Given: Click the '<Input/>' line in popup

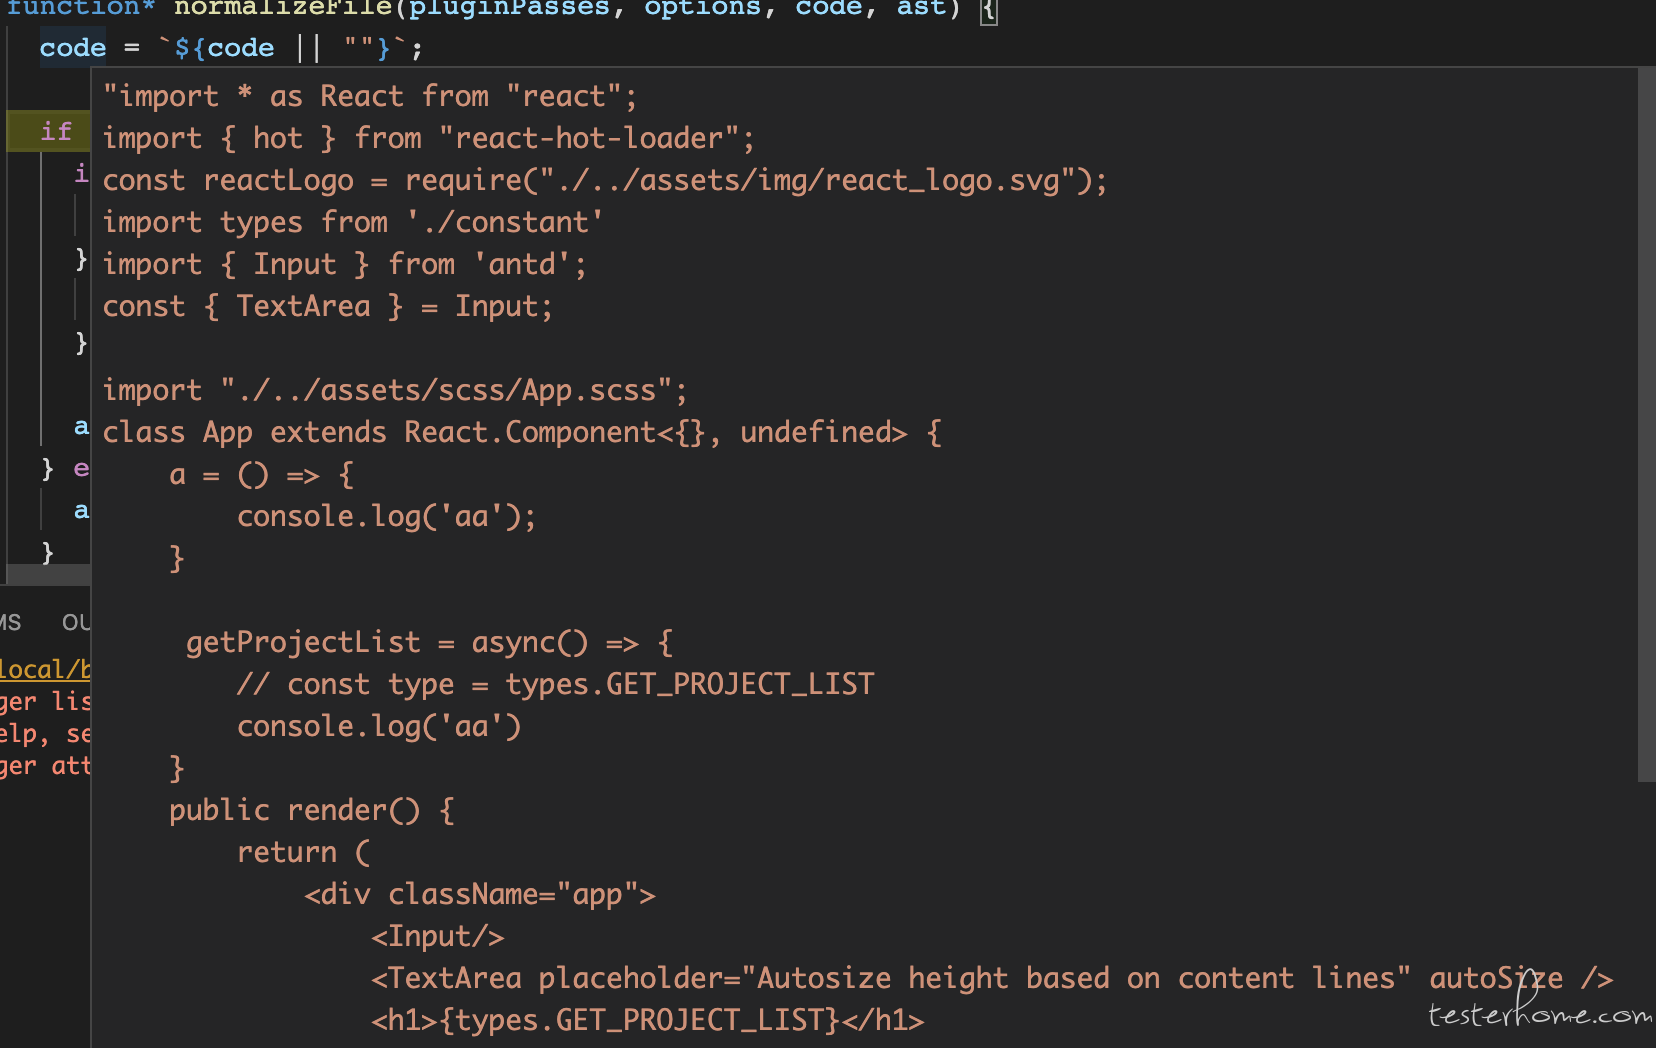Looking at the screenshot, I should (x=438, y=936).
